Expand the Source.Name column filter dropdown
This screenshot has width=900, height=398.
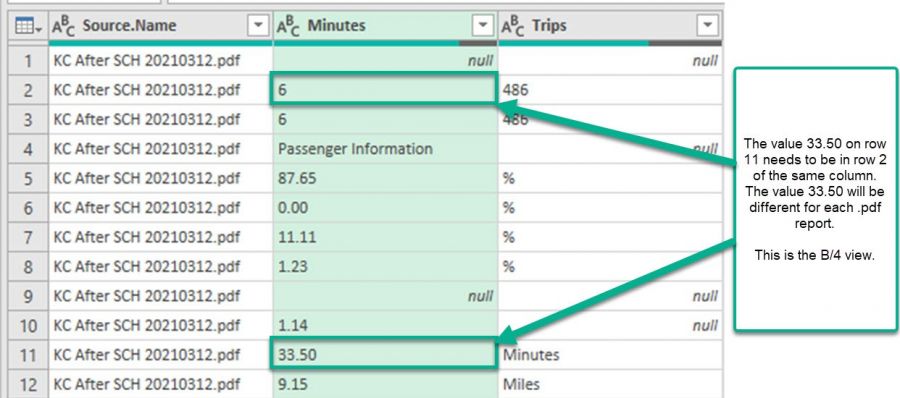tap(258, 25)
